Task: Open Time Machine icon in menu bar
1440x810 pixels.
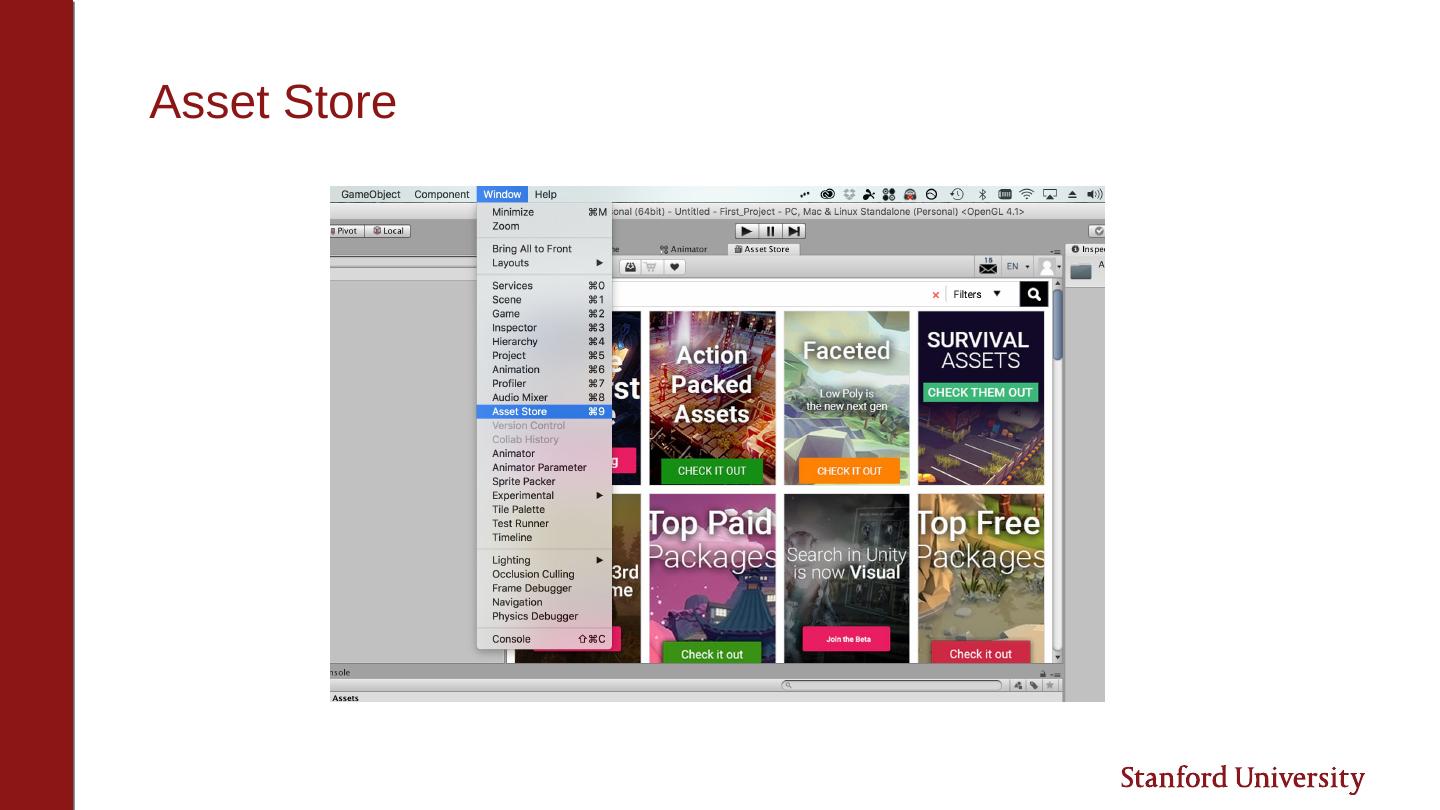Action: pyautogui.click(x=957, y=195)
